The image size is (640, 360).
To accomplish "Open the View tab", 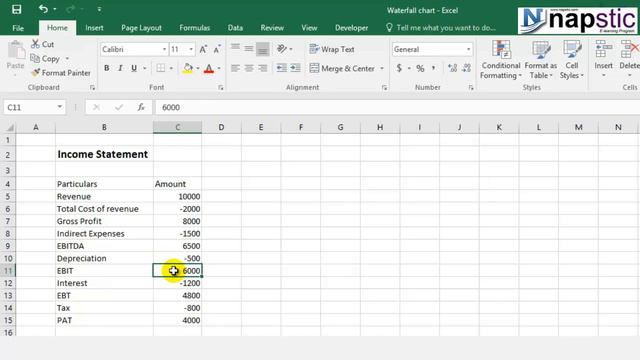I will [309, 28].
